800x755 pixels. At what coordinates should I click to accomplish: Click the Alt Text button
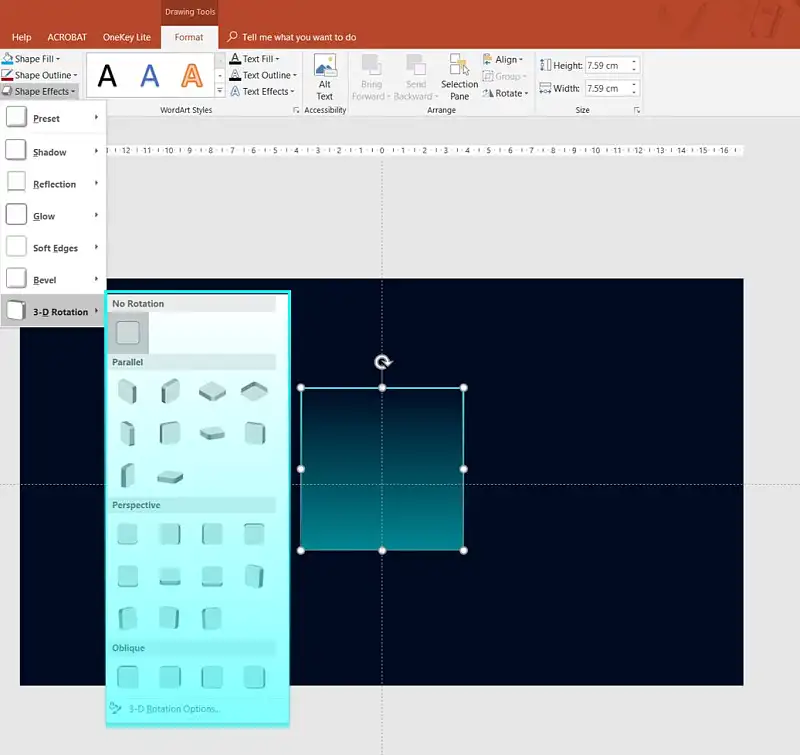tap(324, 78)
